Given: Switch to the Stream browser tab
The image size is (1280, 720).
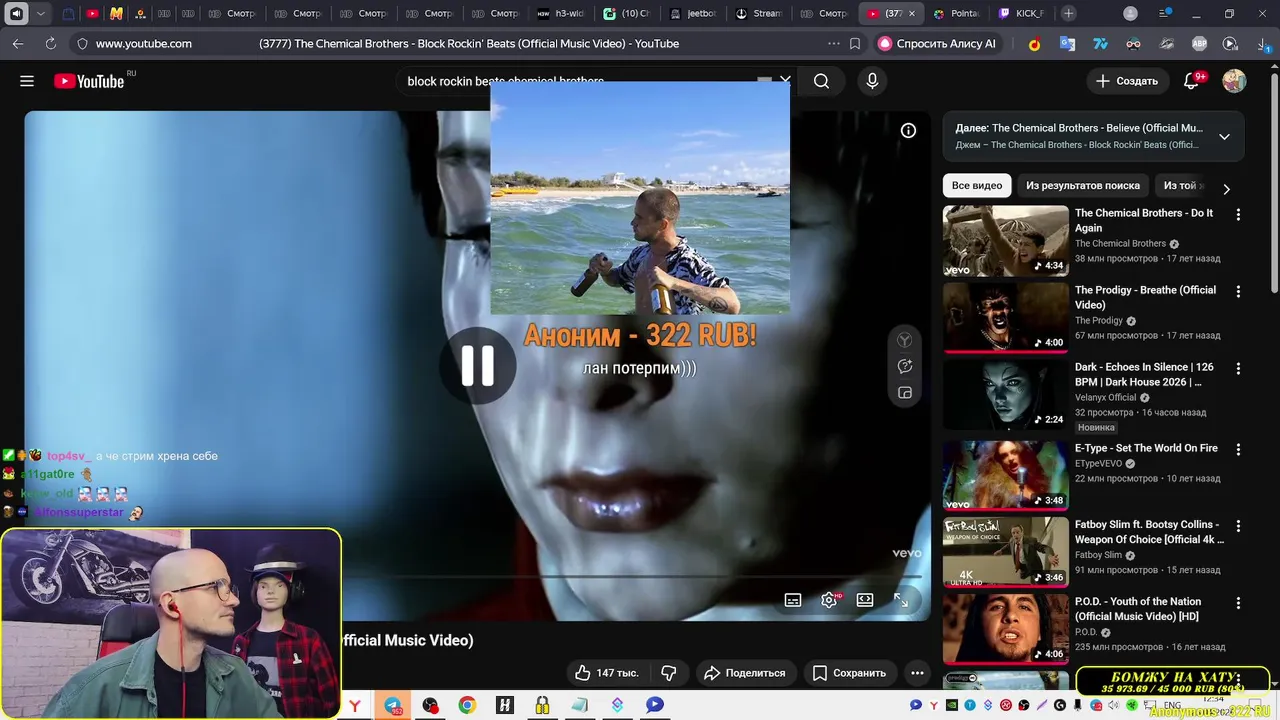Looking at the screenshot, I should pyautogui.click(x=759, y=14).
